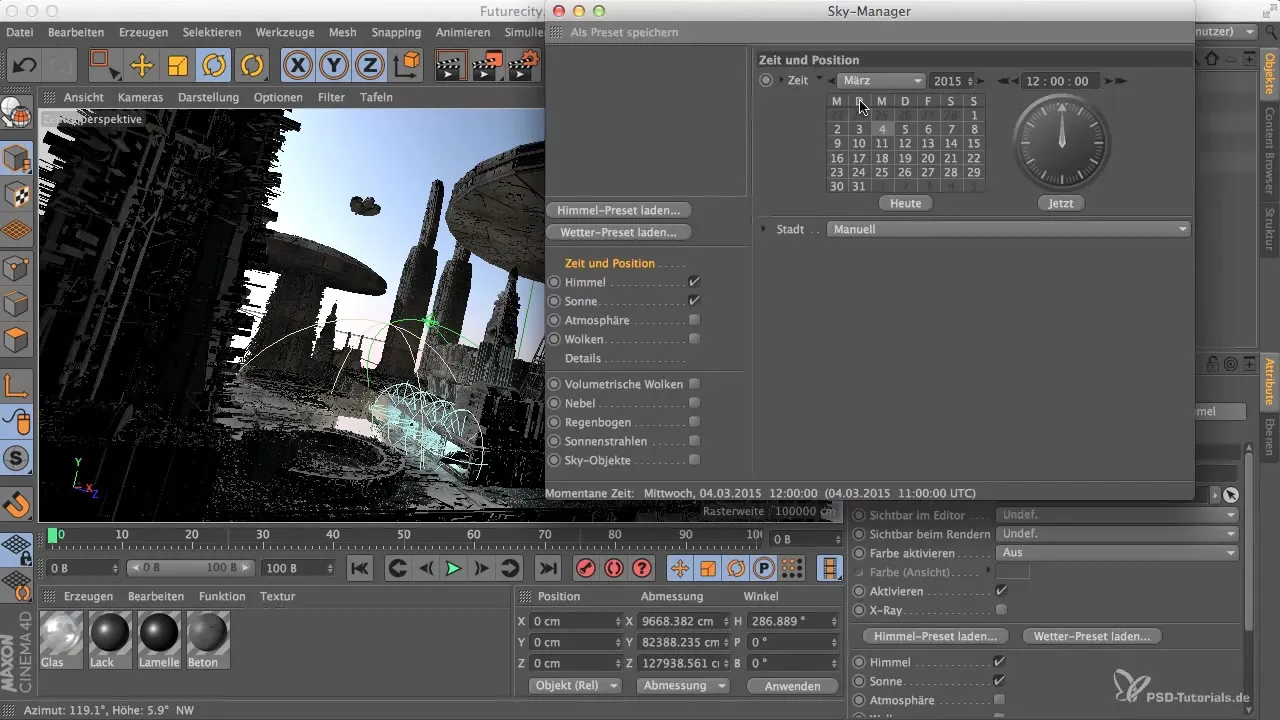Click the Jetzt button
The height and width of the screenshot is (720, 1280).
pos(1061,203)
